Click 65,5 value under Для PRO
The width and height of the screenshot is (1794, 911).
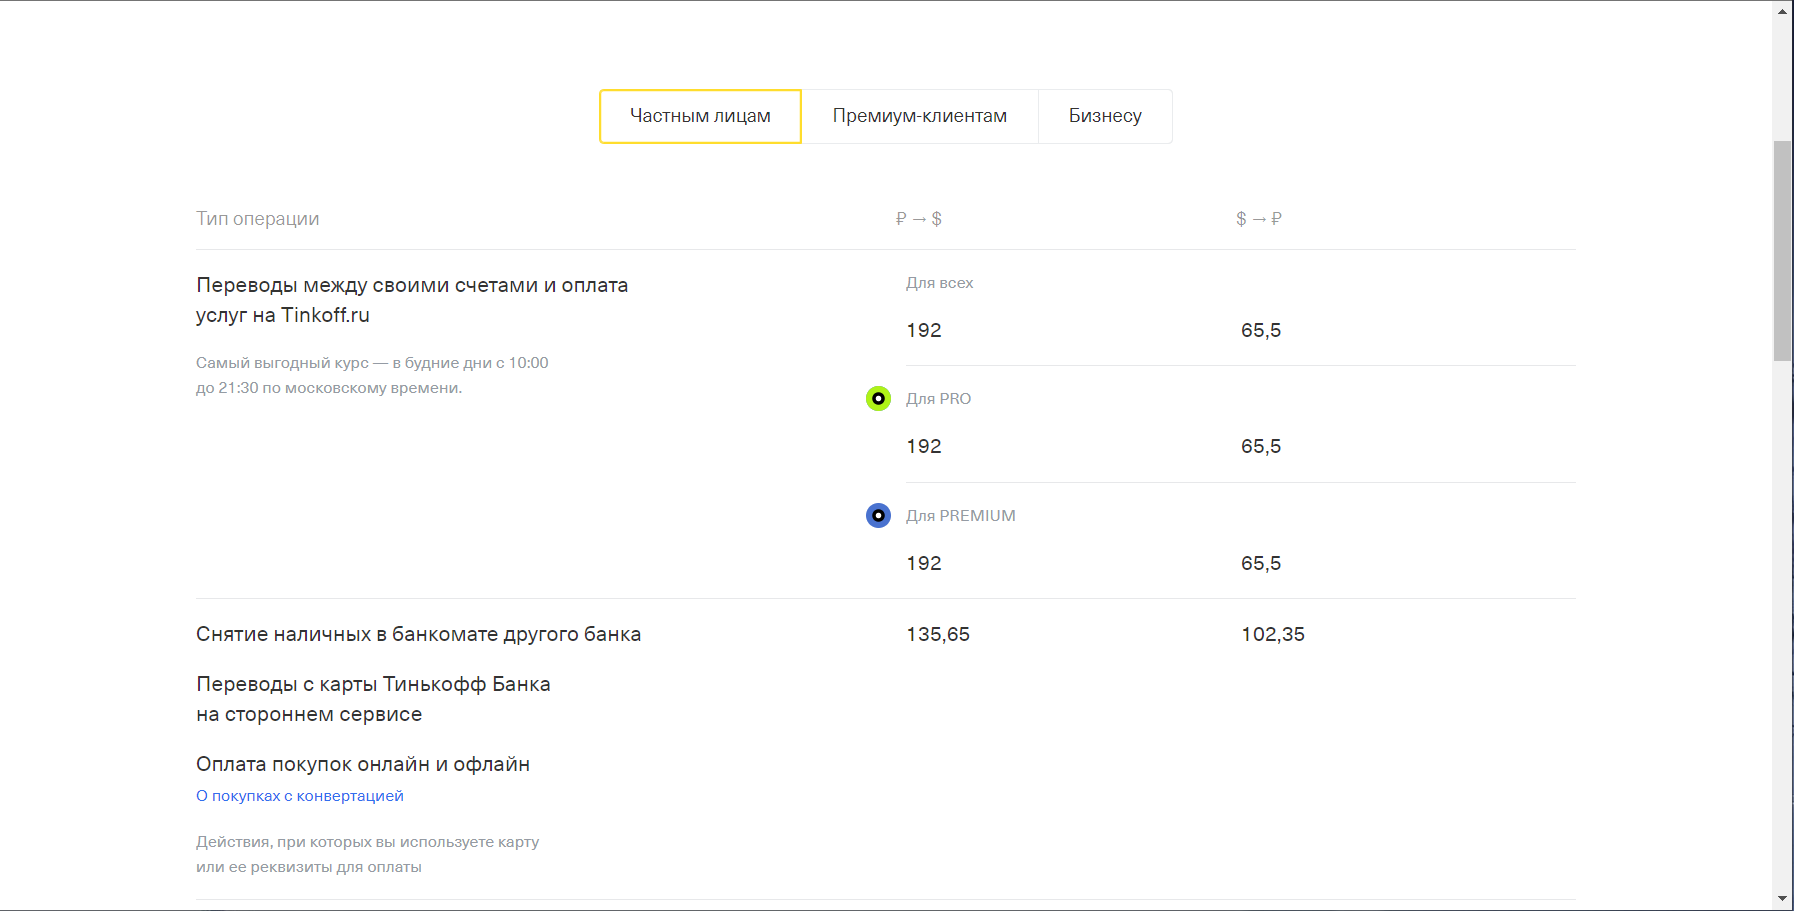point(1261,447)
